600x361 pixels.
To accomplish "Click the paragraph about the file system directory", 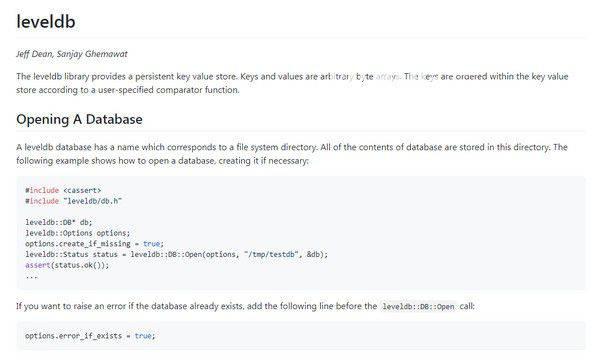I will click(x=292, y=154).
